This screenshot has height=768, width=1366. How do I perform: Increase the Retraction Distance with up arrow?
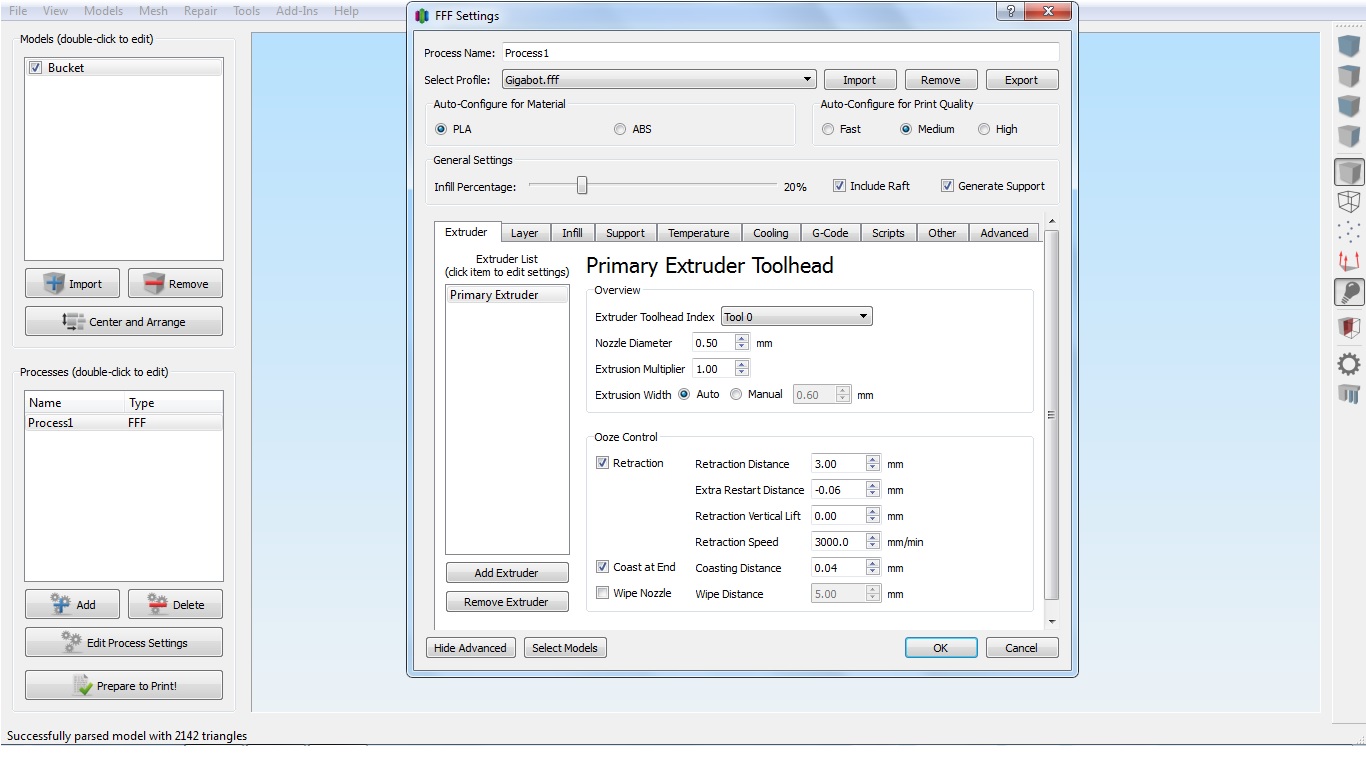pyautogui.click(x=873, y=460)
